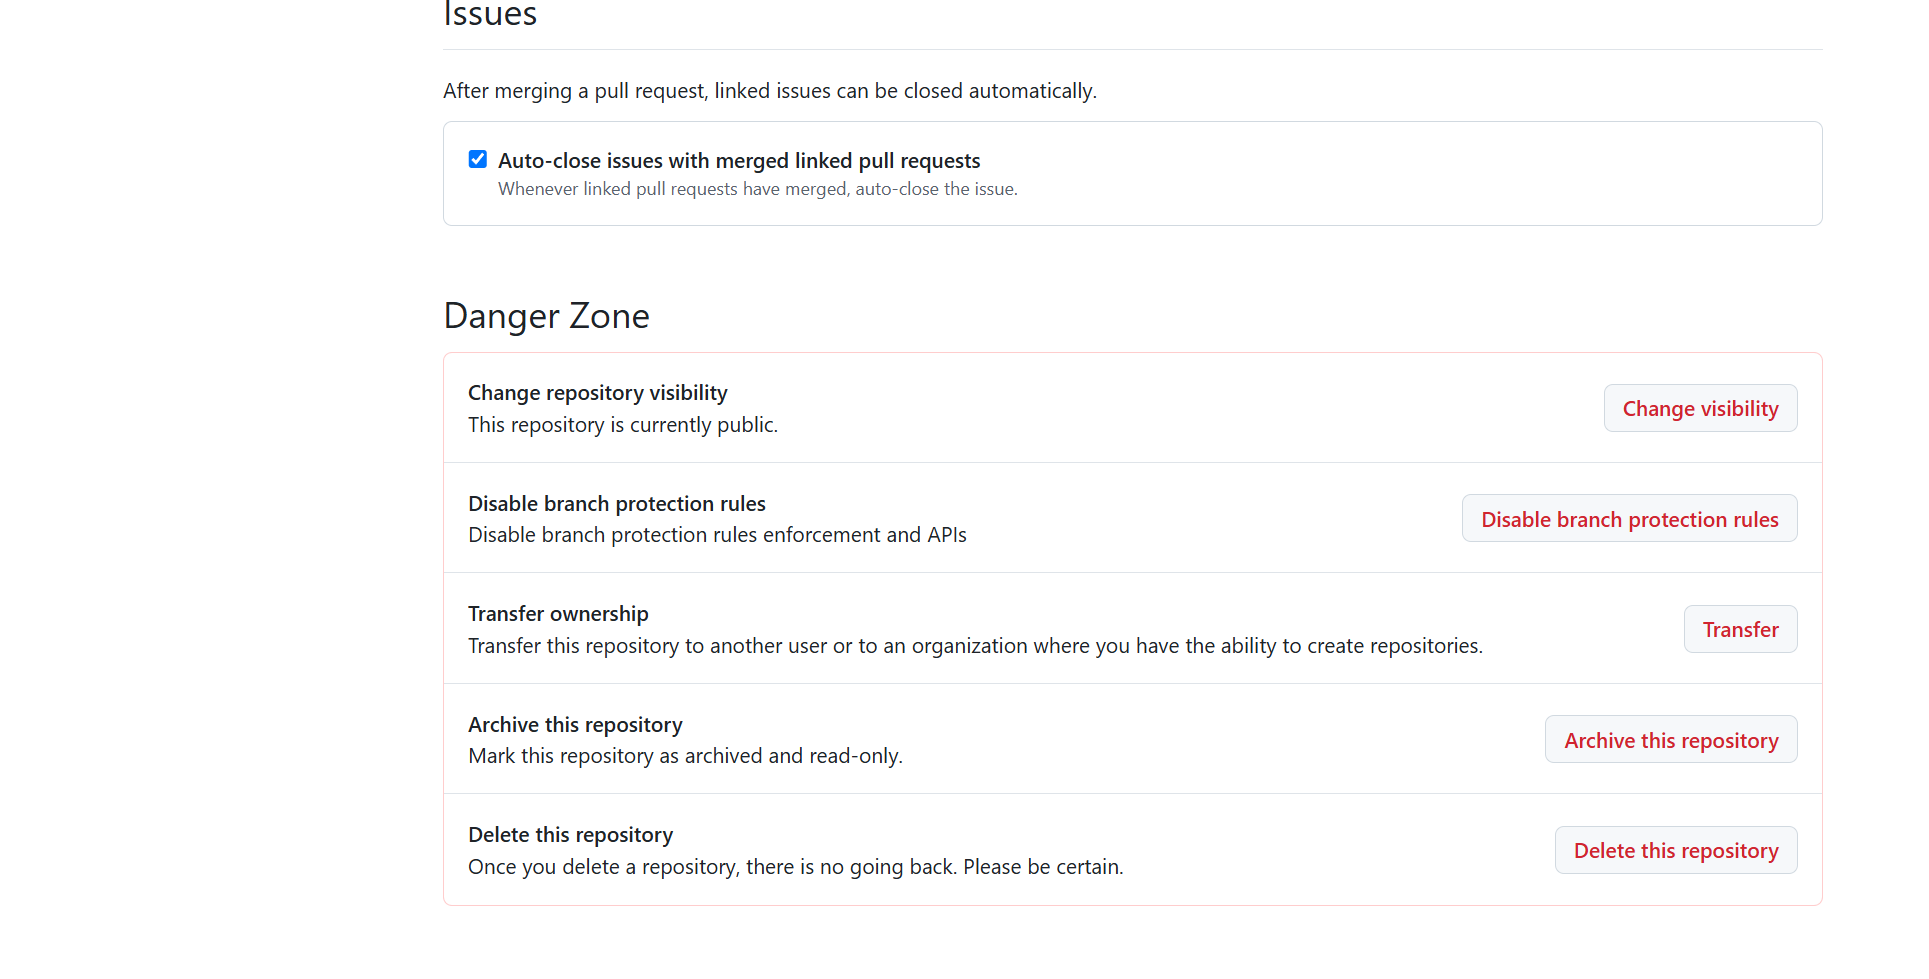Click the red Delete this repository button
Viewport: 1929px width, 979px height.
[1676, 850]
